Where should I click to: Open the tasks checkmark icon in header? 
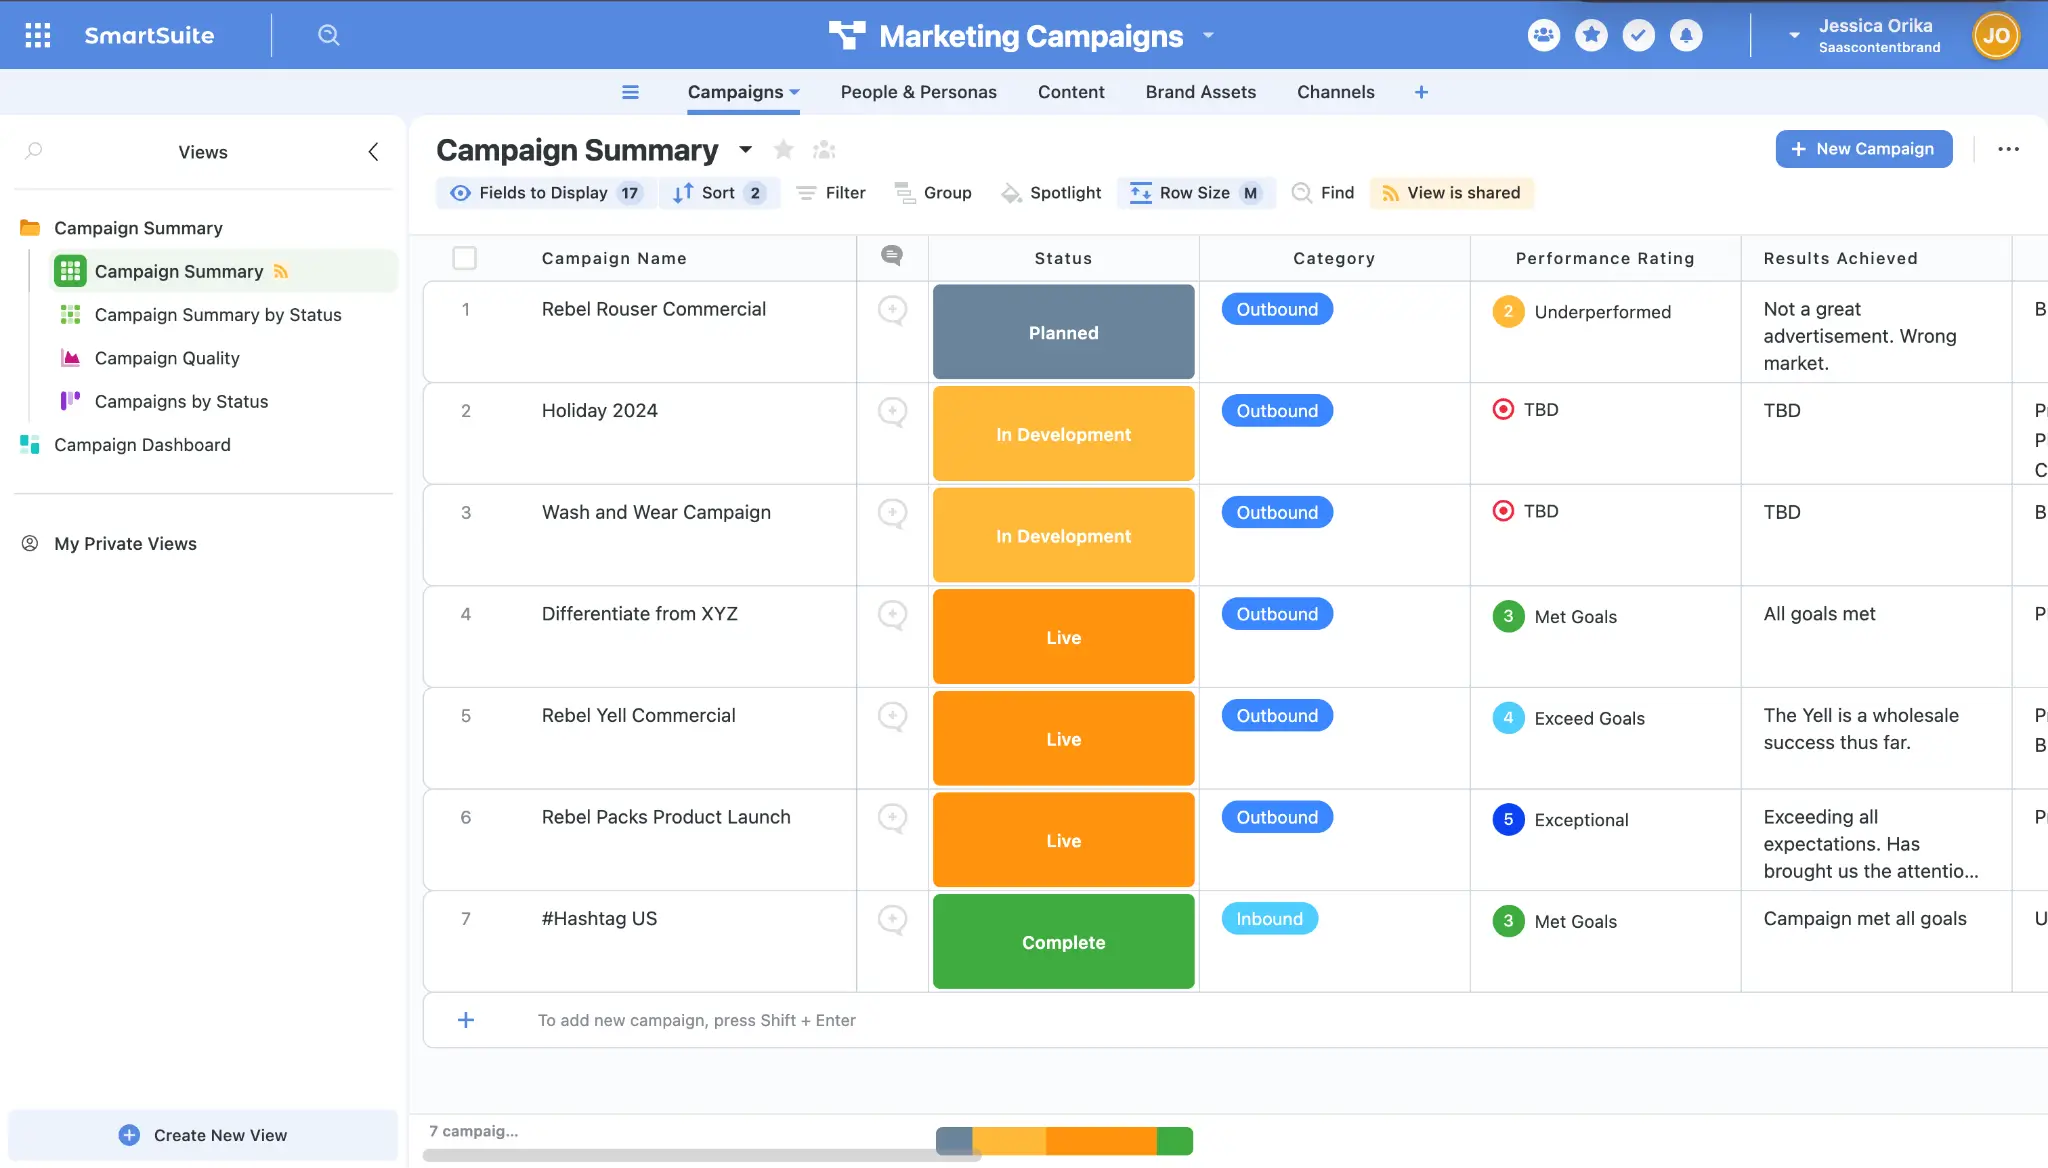pos(1638,35)
